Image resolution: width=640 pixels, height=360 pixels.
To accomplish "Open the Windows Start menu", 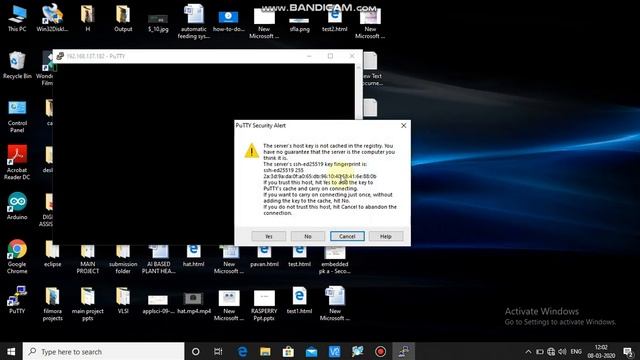I will (x=11, y=351).
